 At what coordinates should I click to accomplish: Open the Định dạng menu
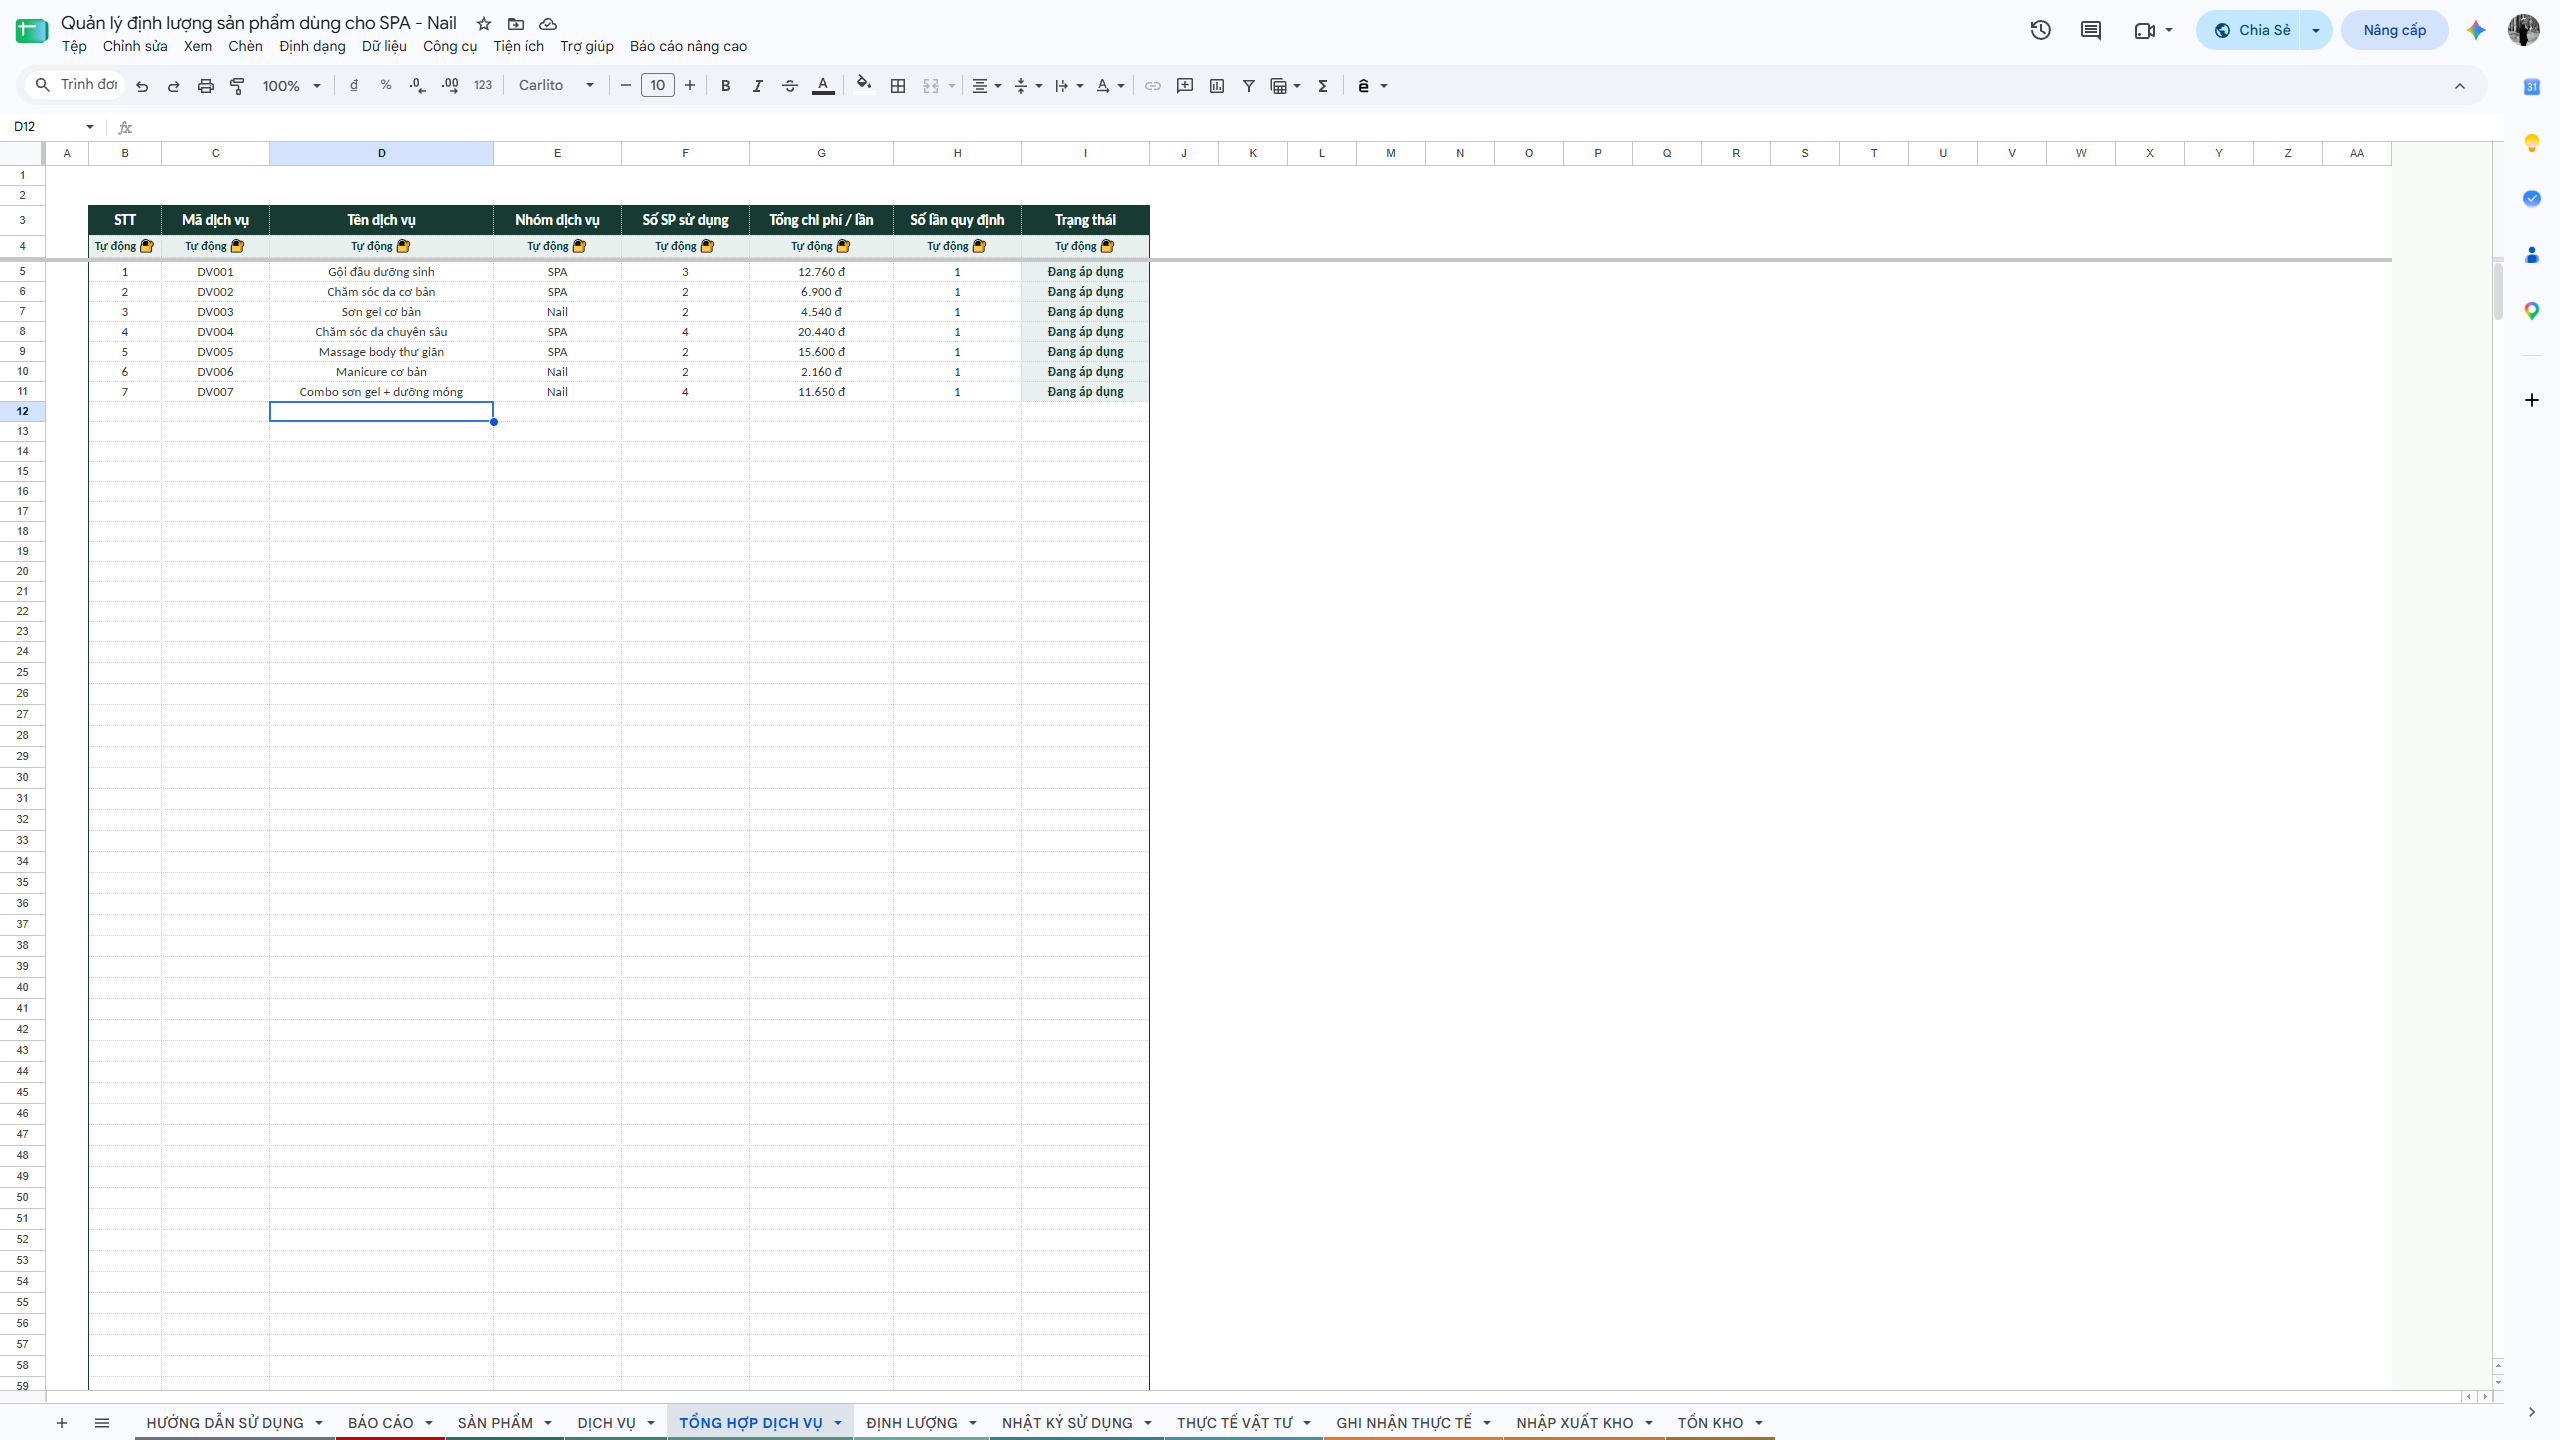tap(312, 46)
